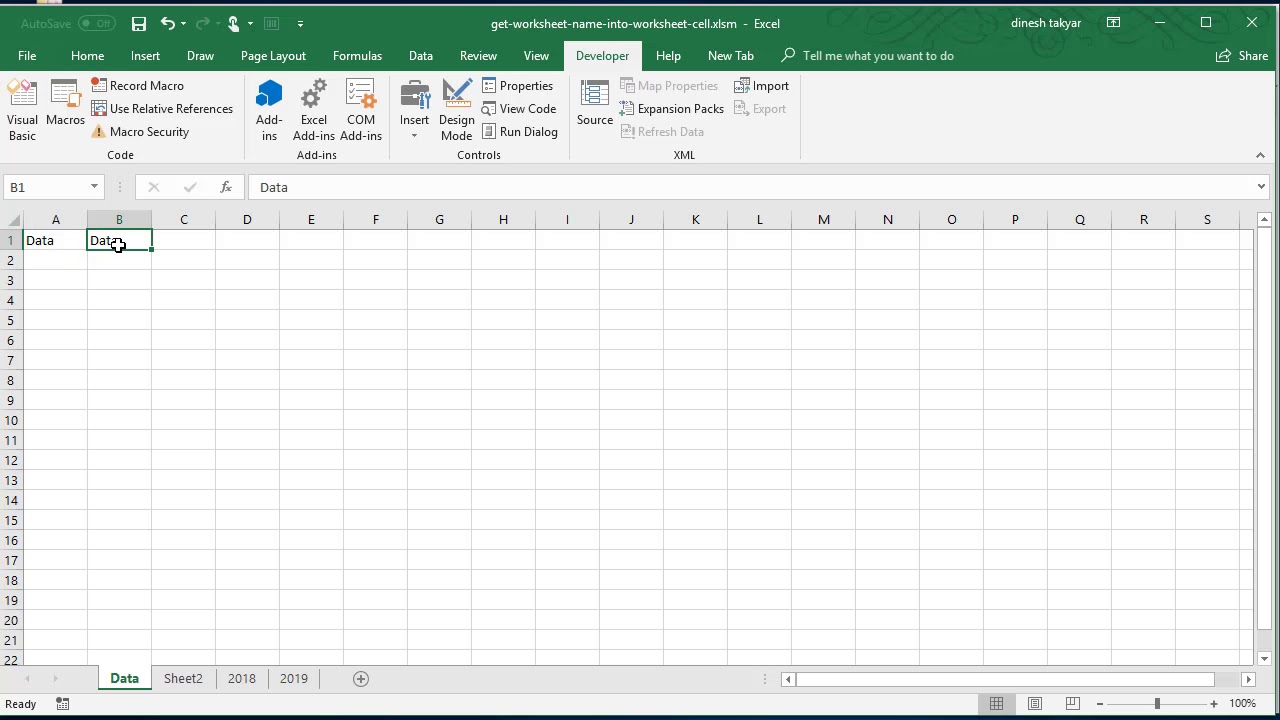Open COM Add-ins dialog
Viewport: 1280px width, 720px height.
click(x=360, y=110)
